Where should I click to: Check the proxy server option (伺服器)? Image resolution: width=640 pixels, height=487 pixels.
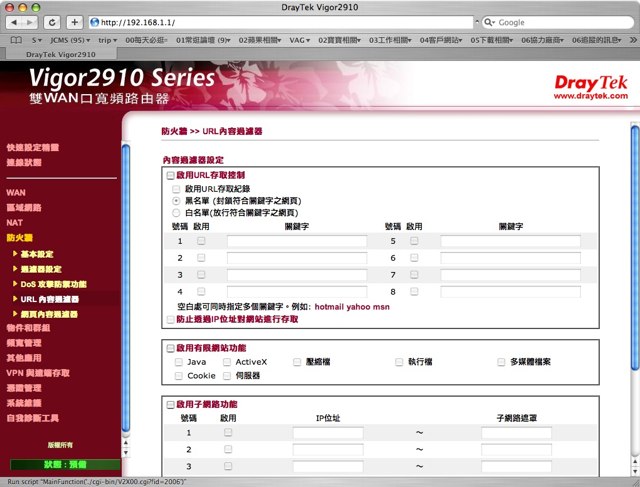click(227, 376)
